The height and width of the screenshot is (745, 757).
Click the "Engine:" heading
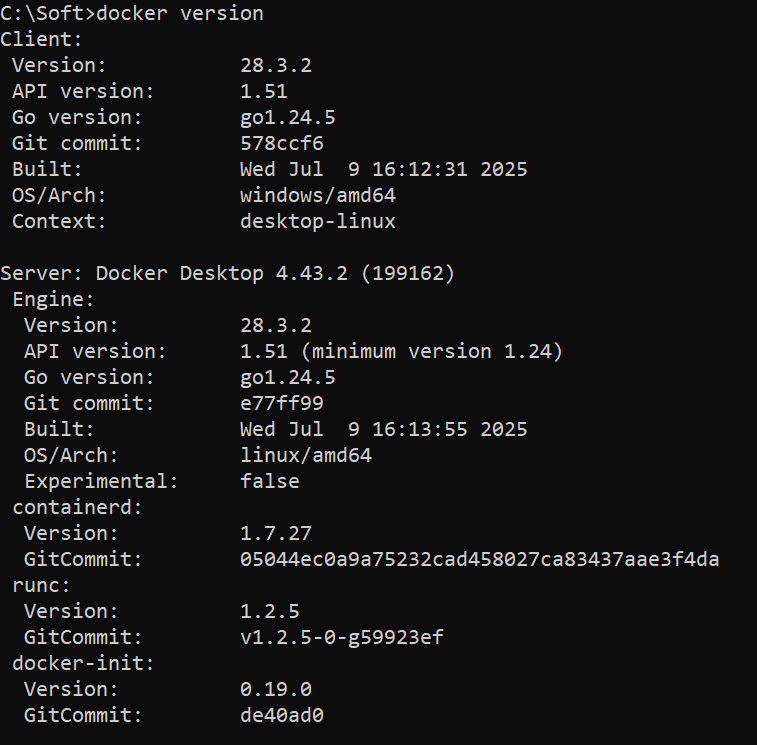click(x=54, y=299)
